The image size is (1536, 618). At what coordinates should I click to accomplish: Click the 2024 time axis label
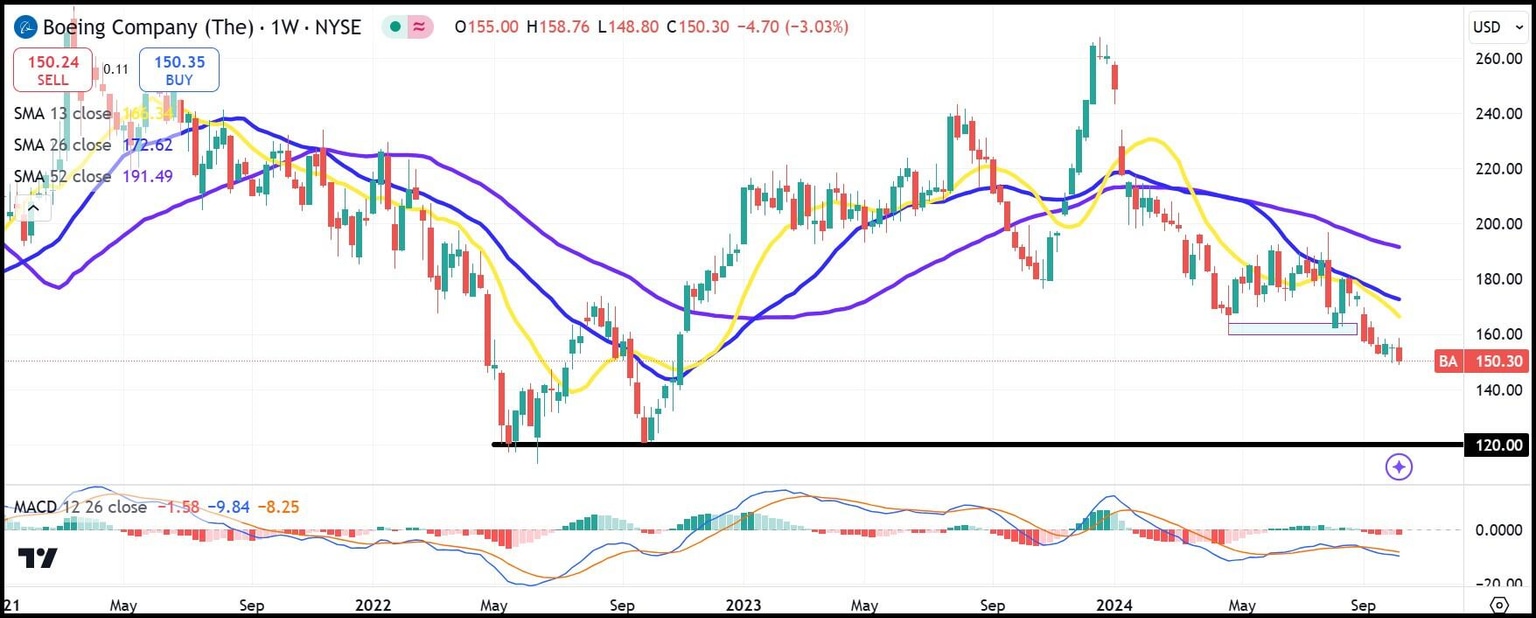coord(1113,605)
